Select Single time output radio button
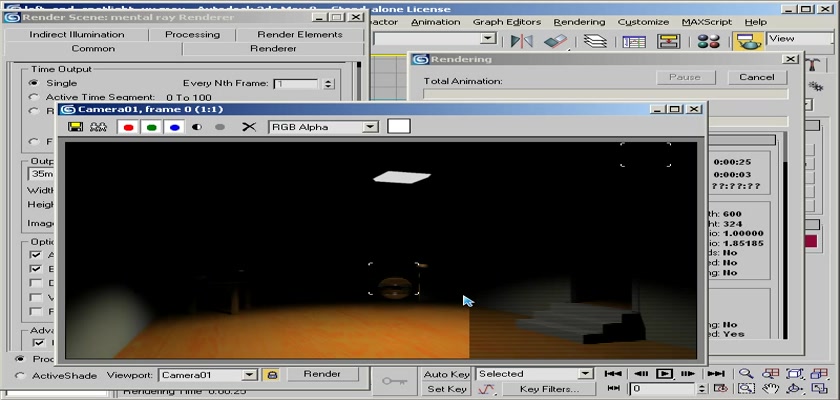840x400 pixels. (x=34, y=83)
